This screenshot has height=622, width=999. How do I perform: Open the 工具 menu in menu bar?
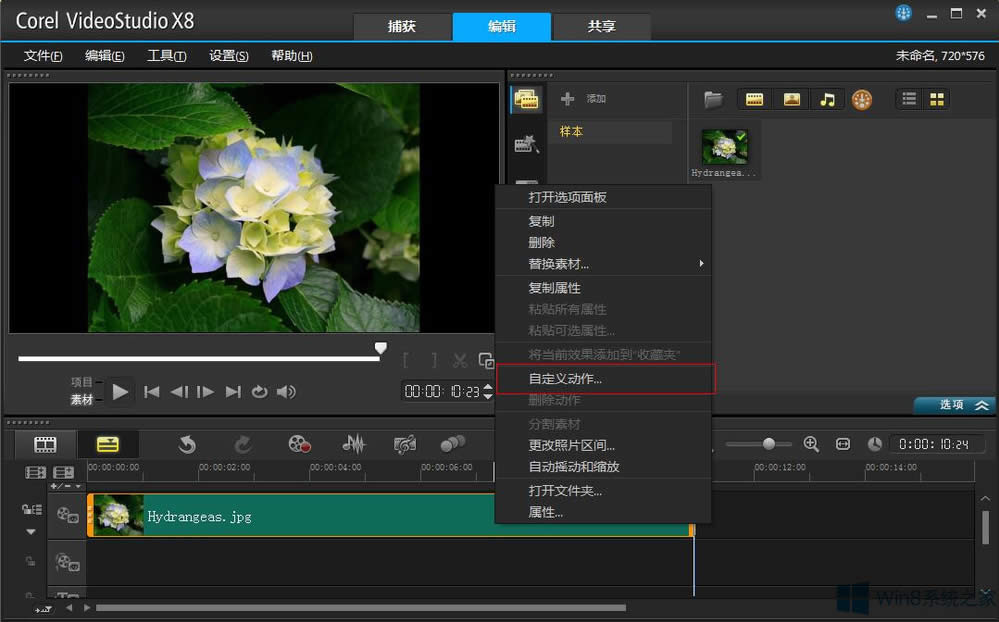tap(166, 56)
